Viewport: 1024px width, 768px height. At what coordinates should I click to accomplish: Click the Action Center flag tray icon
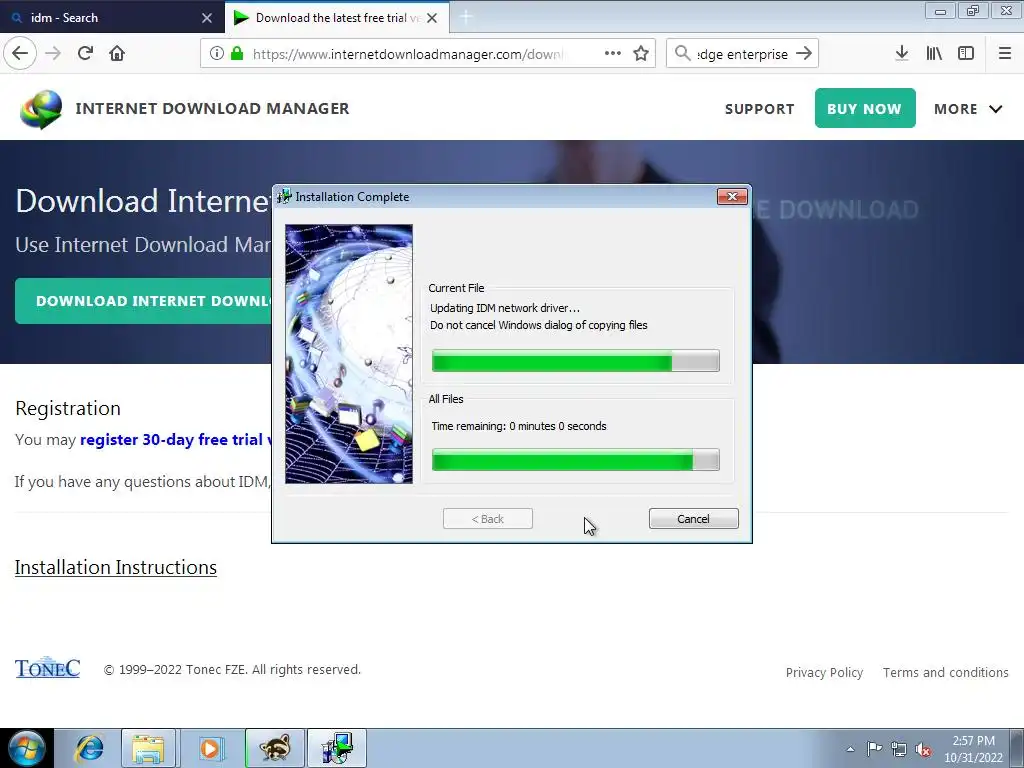pos(874,748)
